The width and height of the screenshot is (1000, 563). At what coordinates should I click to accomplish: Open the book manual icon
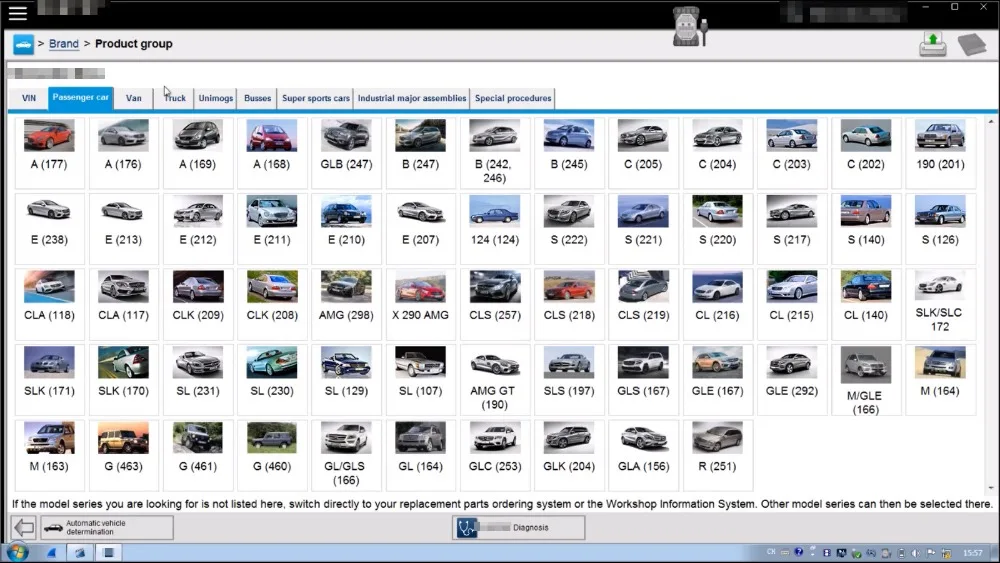[970, 45]
